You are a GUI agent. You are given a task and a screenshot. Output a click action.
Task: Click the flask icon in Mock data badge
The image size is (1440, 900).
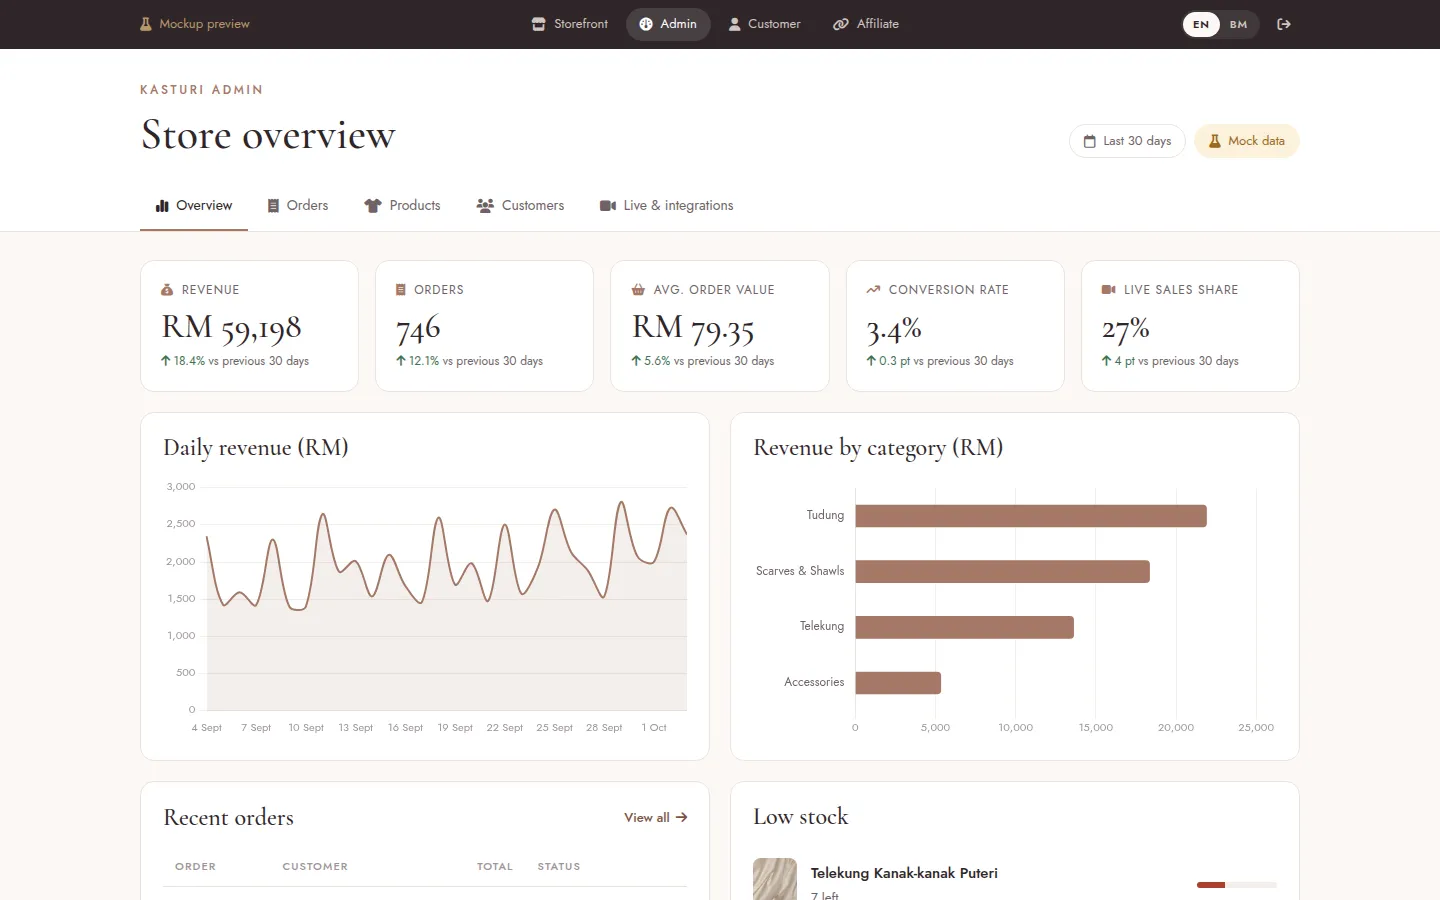tap(1215, 141)
